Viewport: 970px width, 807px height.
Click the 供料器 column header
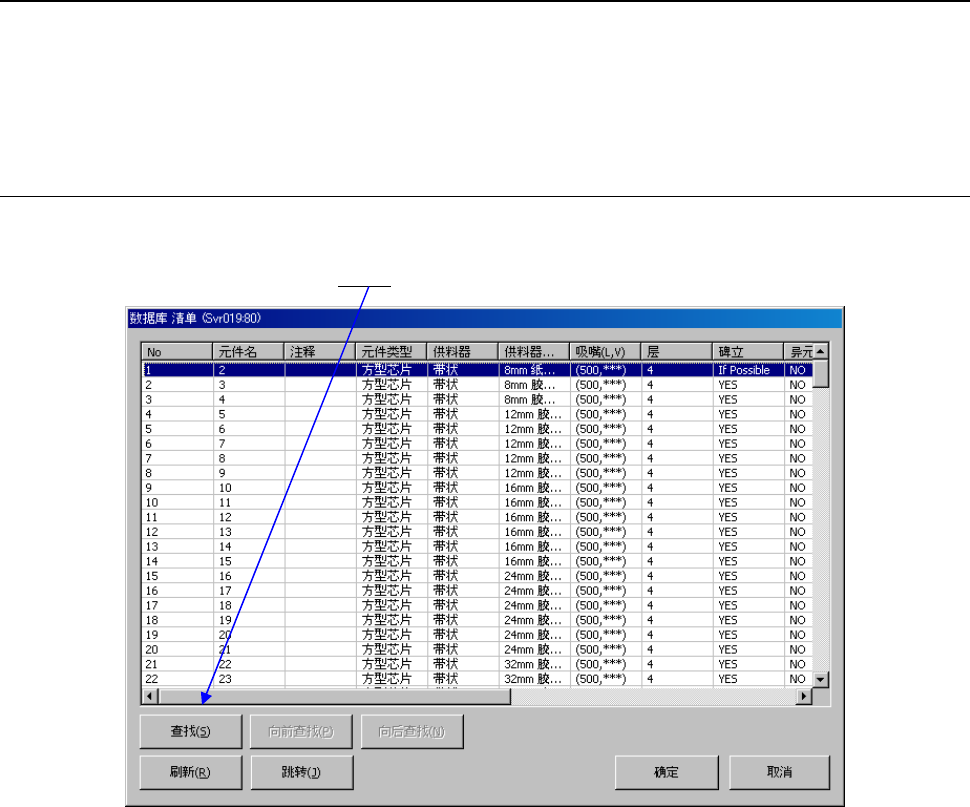point(462,352)
